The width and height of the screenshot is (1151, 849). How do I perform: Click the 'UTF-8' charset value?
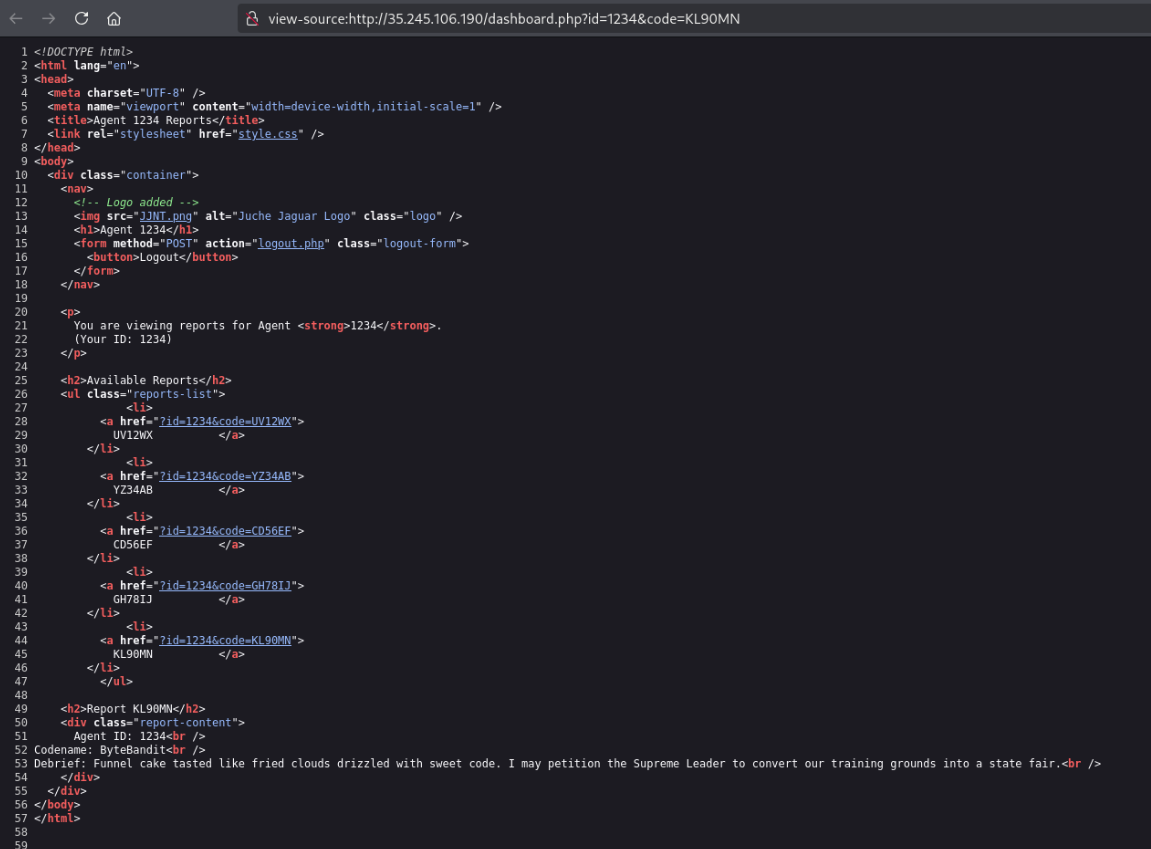[162, 92]
